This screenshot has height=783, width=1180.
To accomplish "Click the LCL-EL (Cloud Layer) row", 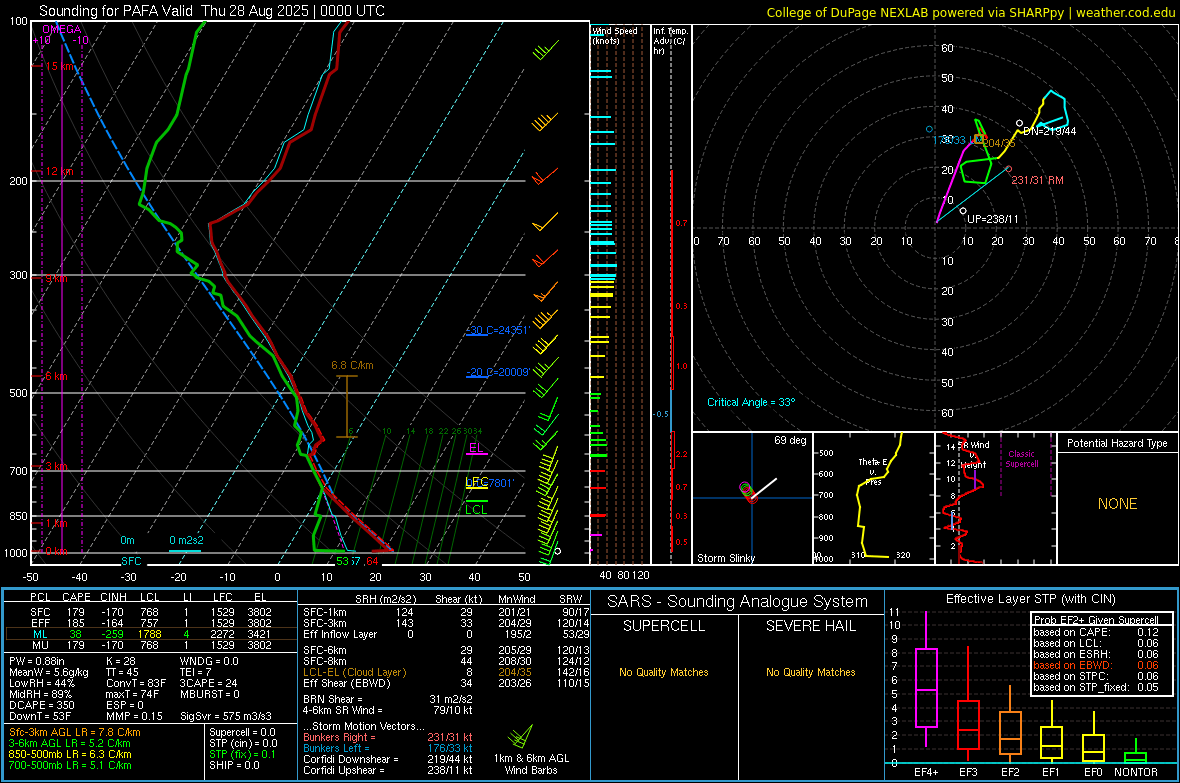I will [x=446, y=672].
